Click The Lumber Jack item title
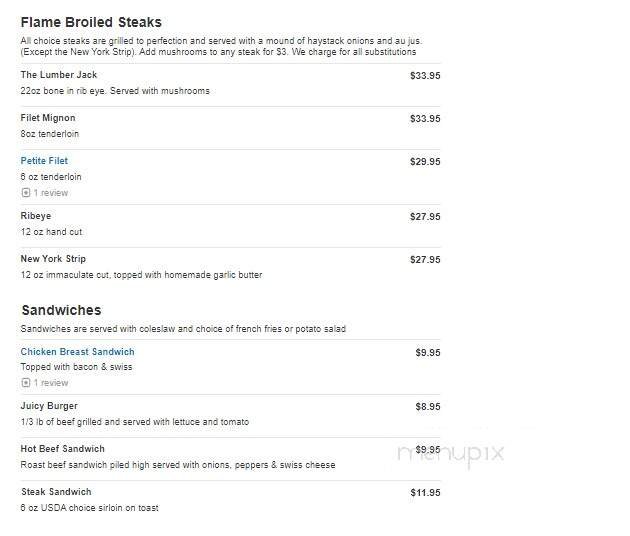 coord(59,75)
